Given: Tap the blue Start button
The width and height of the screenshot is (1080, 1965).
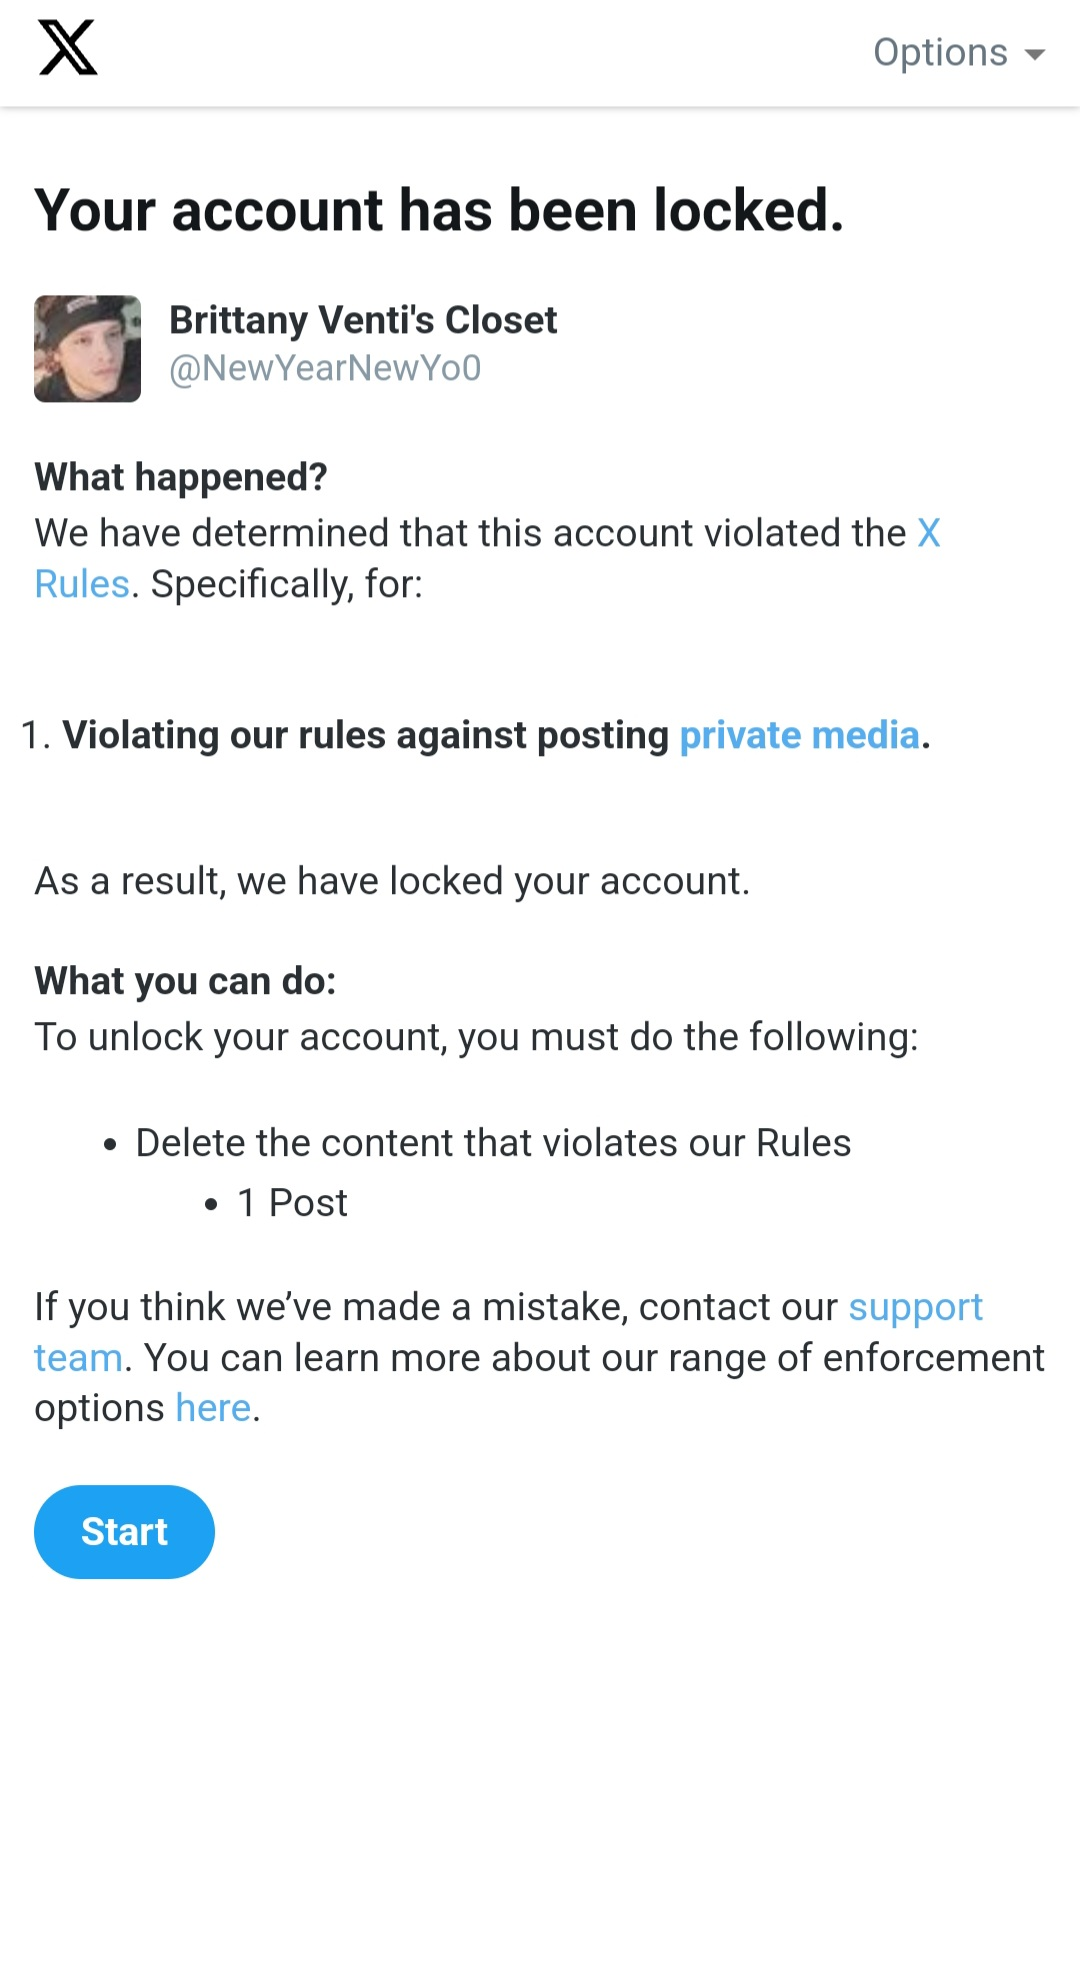Looking at the screenshot, I should pos(124,1532).
